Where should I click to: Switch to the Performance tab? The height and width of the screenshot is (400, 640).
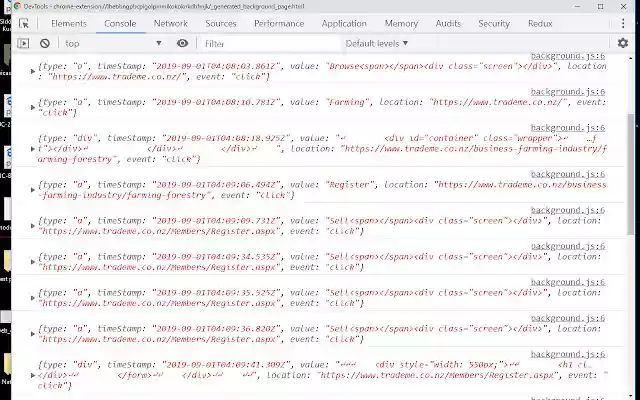point(279,24)
